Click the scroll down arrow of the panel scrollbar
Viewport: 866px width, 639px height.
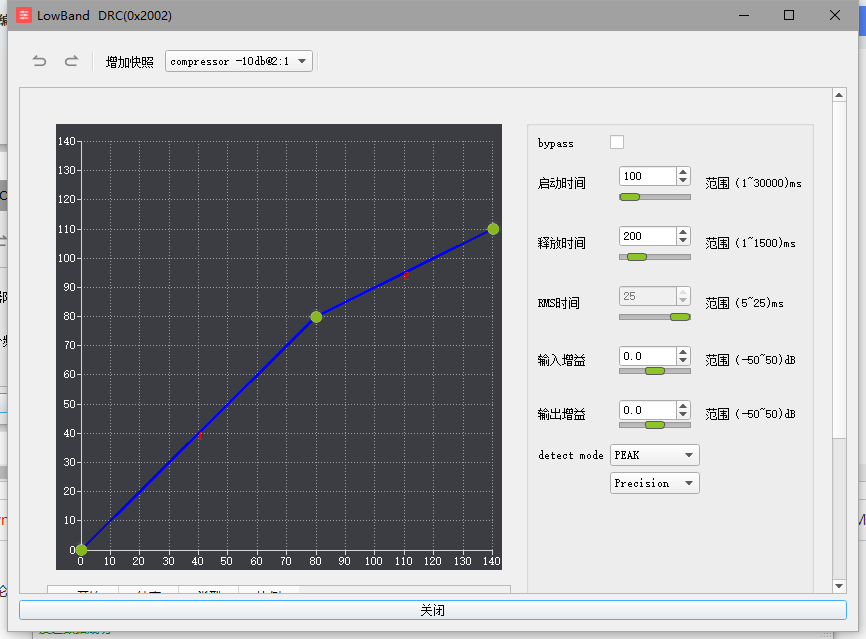(x=839, y=586)
